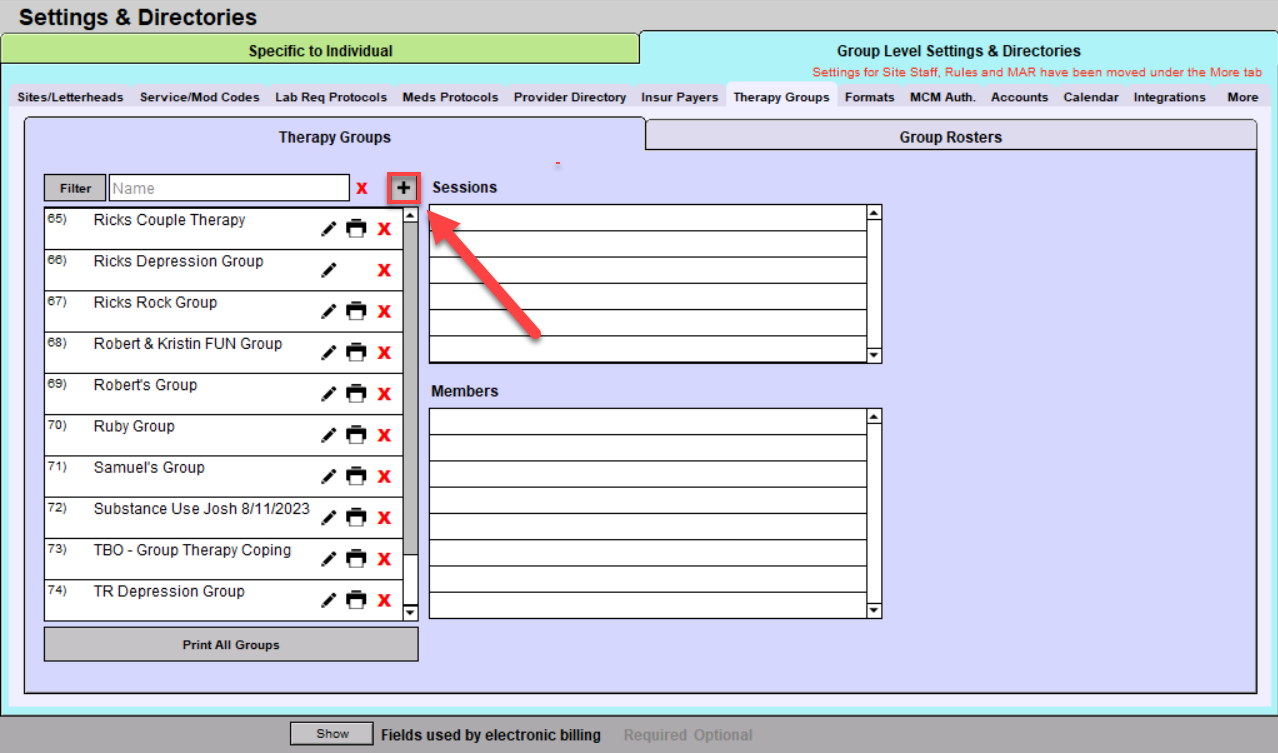1278x753 pixels.
Task: Open the Specific to Individual tab
Action: [320, 51]
